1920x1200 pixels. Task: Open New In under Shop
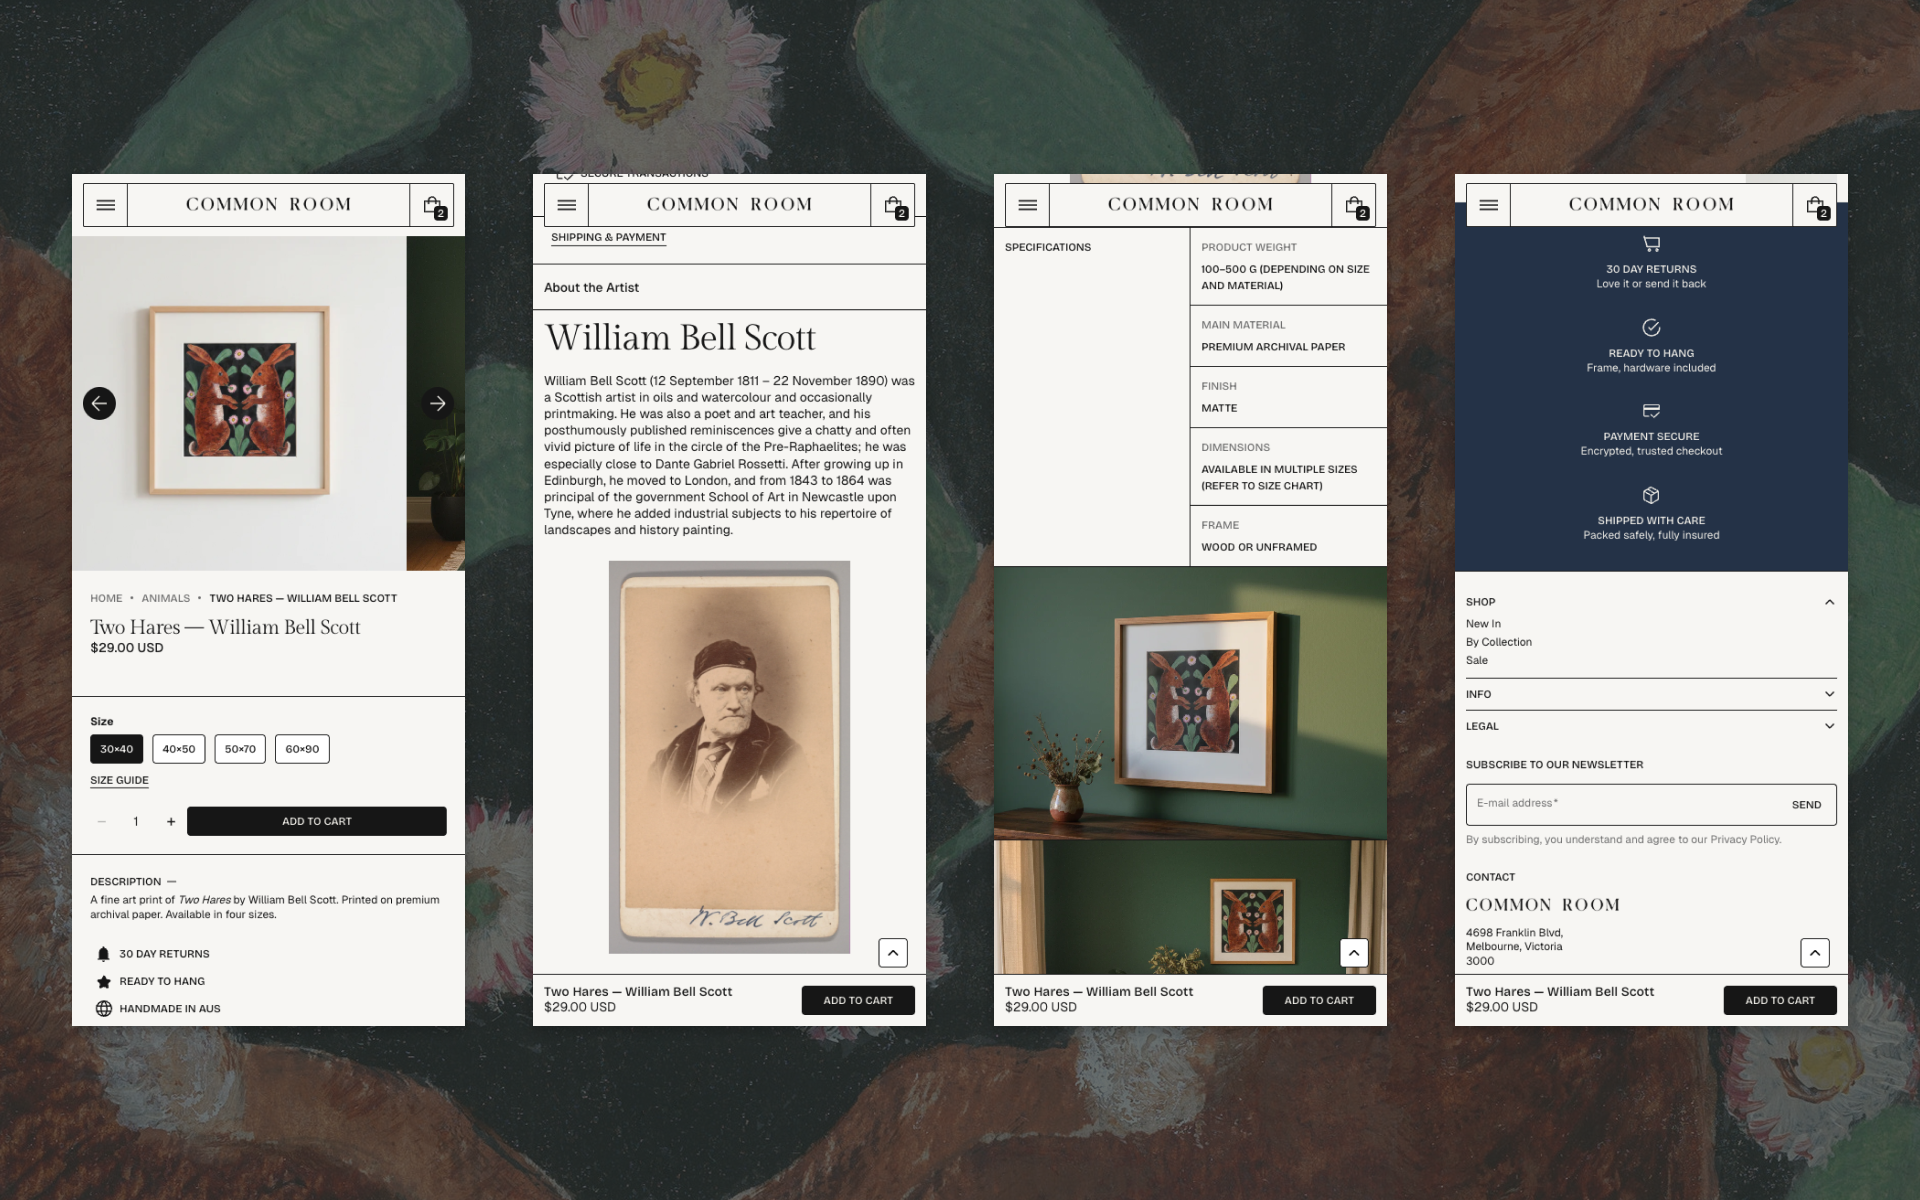(1483, 624)
